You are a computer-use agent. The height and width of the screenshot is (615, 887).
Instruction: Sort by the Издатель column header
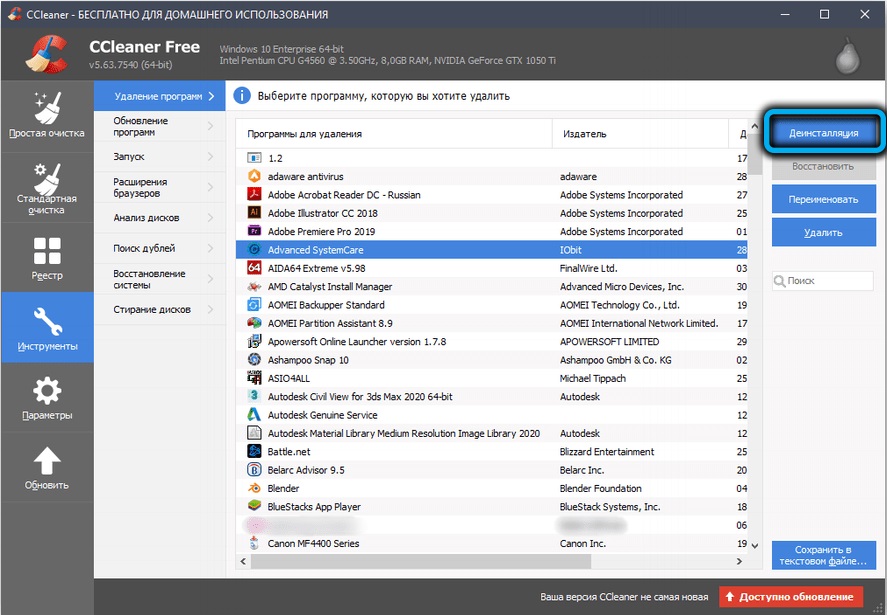(x=640, y=134)
